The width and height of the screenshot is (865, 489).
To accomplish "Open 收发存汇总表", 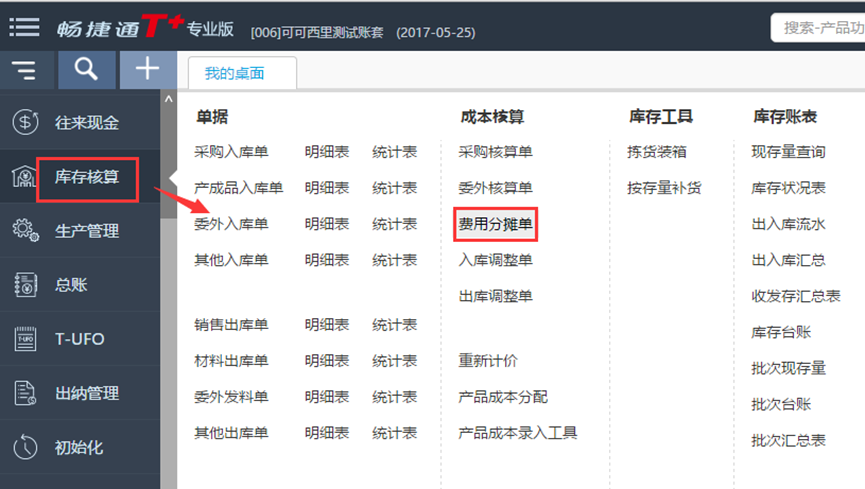I will pos(795,296).
